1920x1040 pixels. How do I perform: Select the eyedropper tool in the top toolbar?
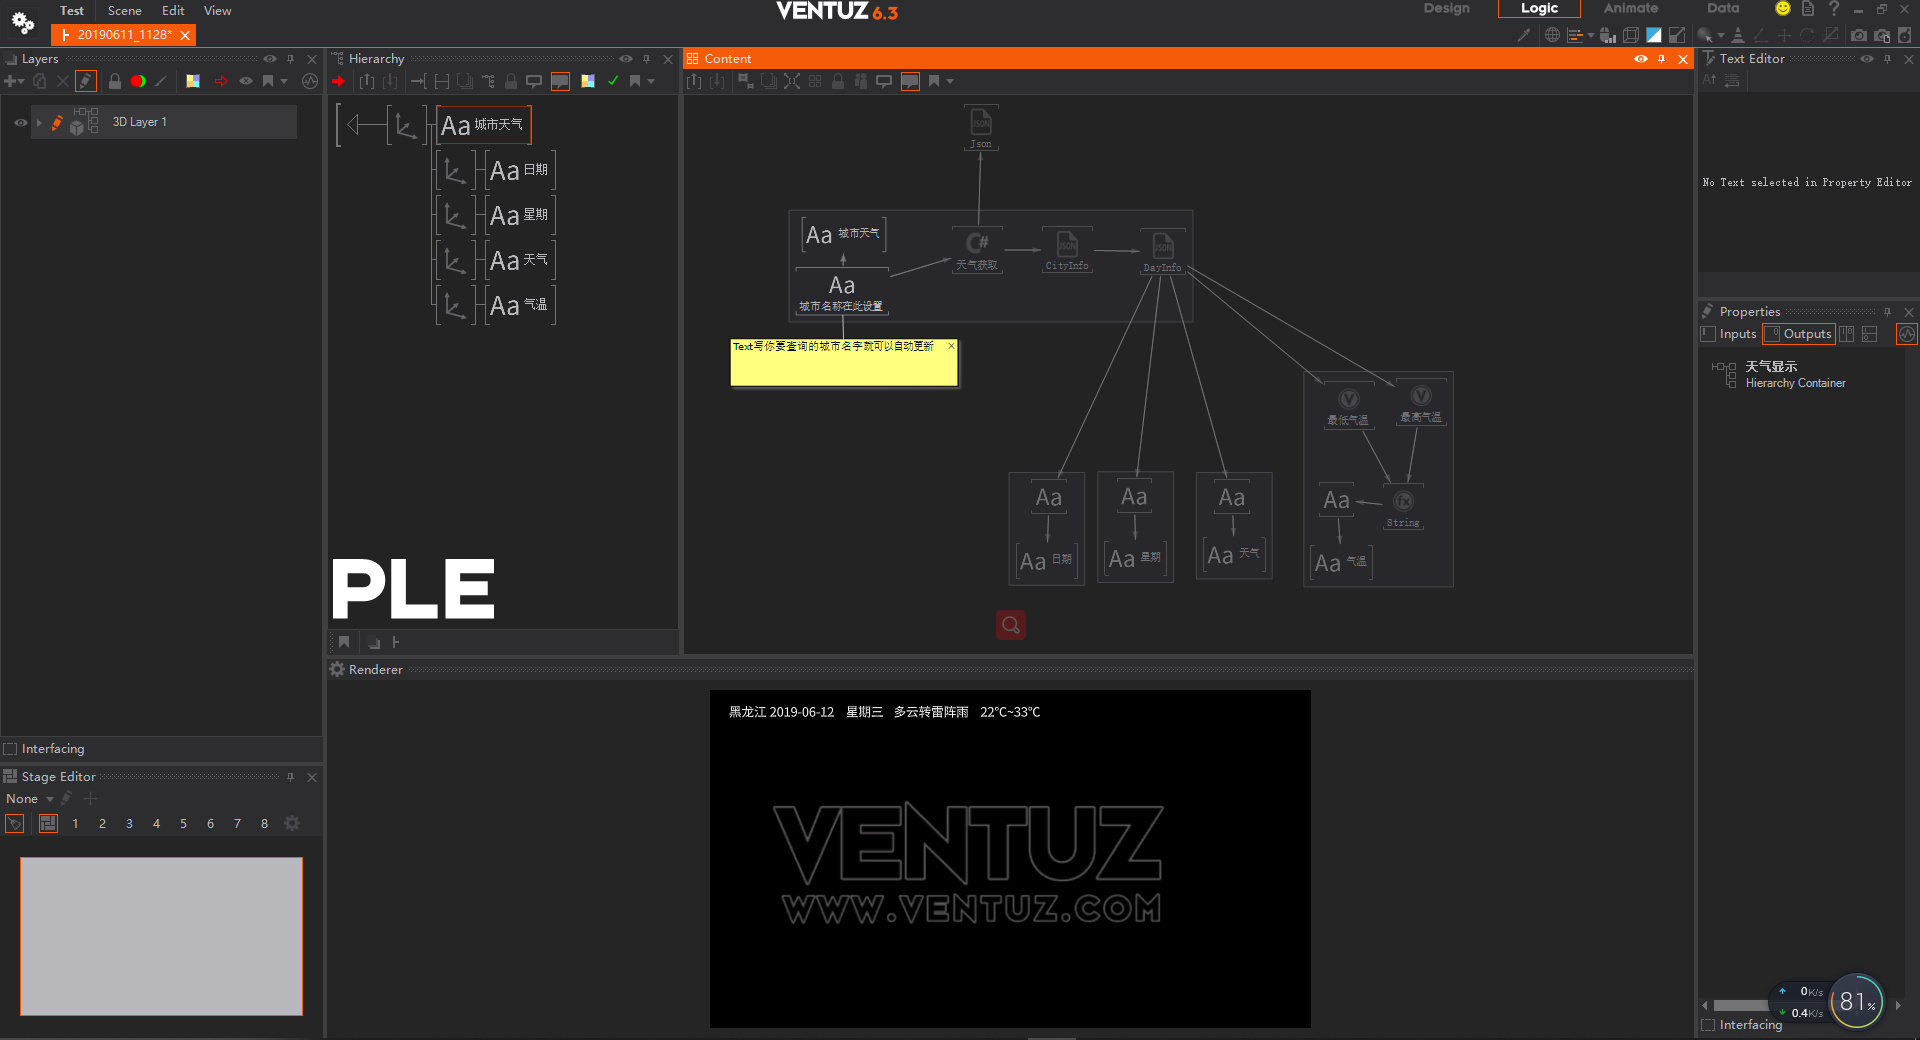tap(1523, 35)
